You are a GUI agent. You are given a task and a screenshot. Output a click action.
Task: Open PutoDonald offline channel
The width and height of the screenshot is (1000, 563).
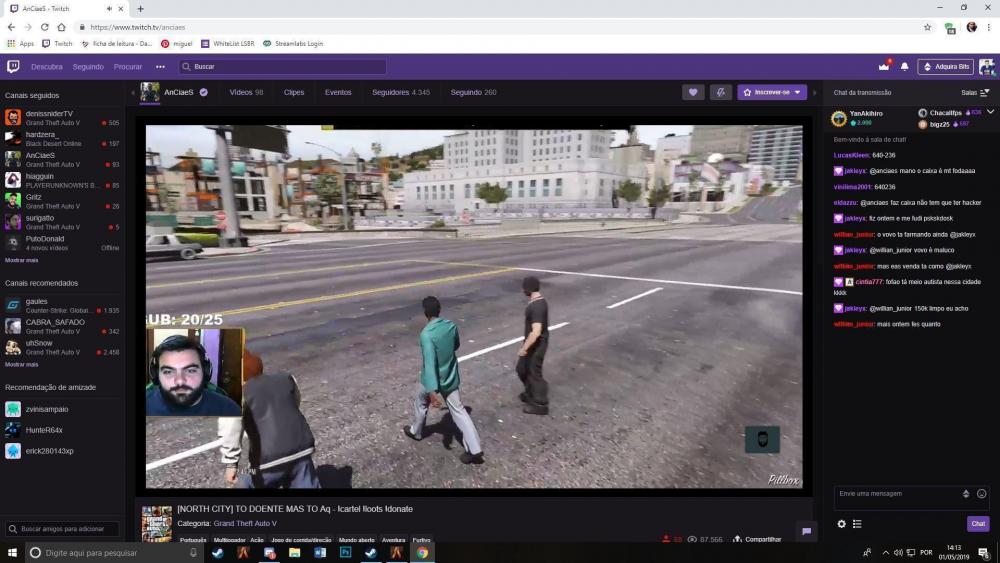tap(62, 243)
